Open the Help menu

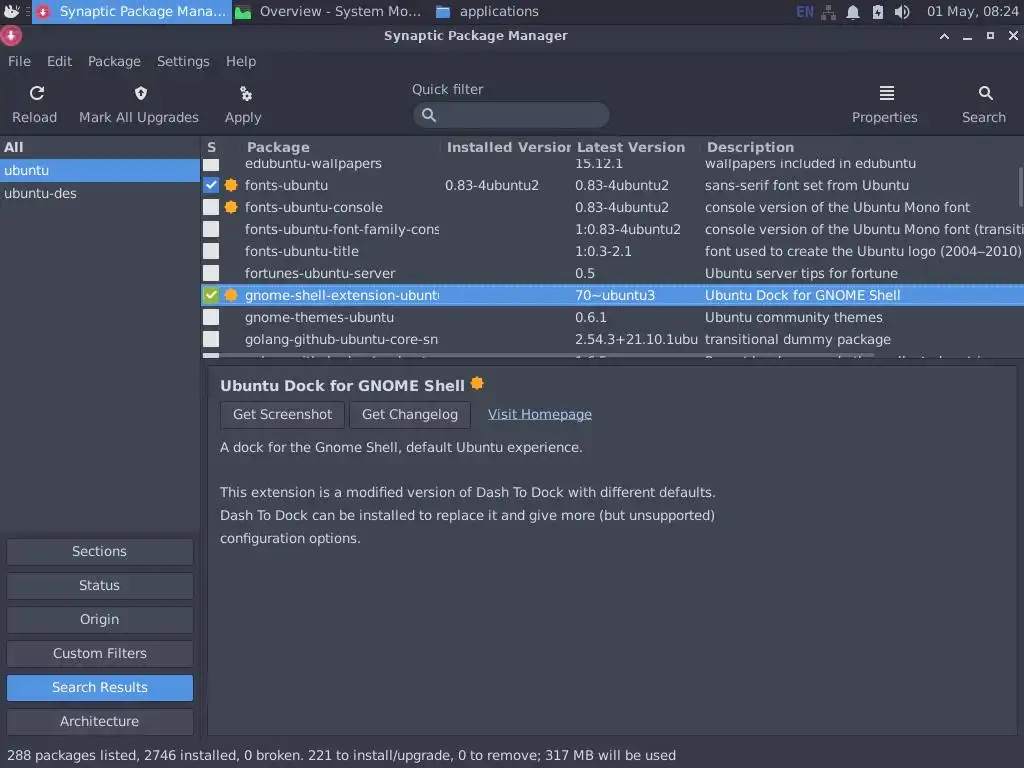(x=241, y=61)
